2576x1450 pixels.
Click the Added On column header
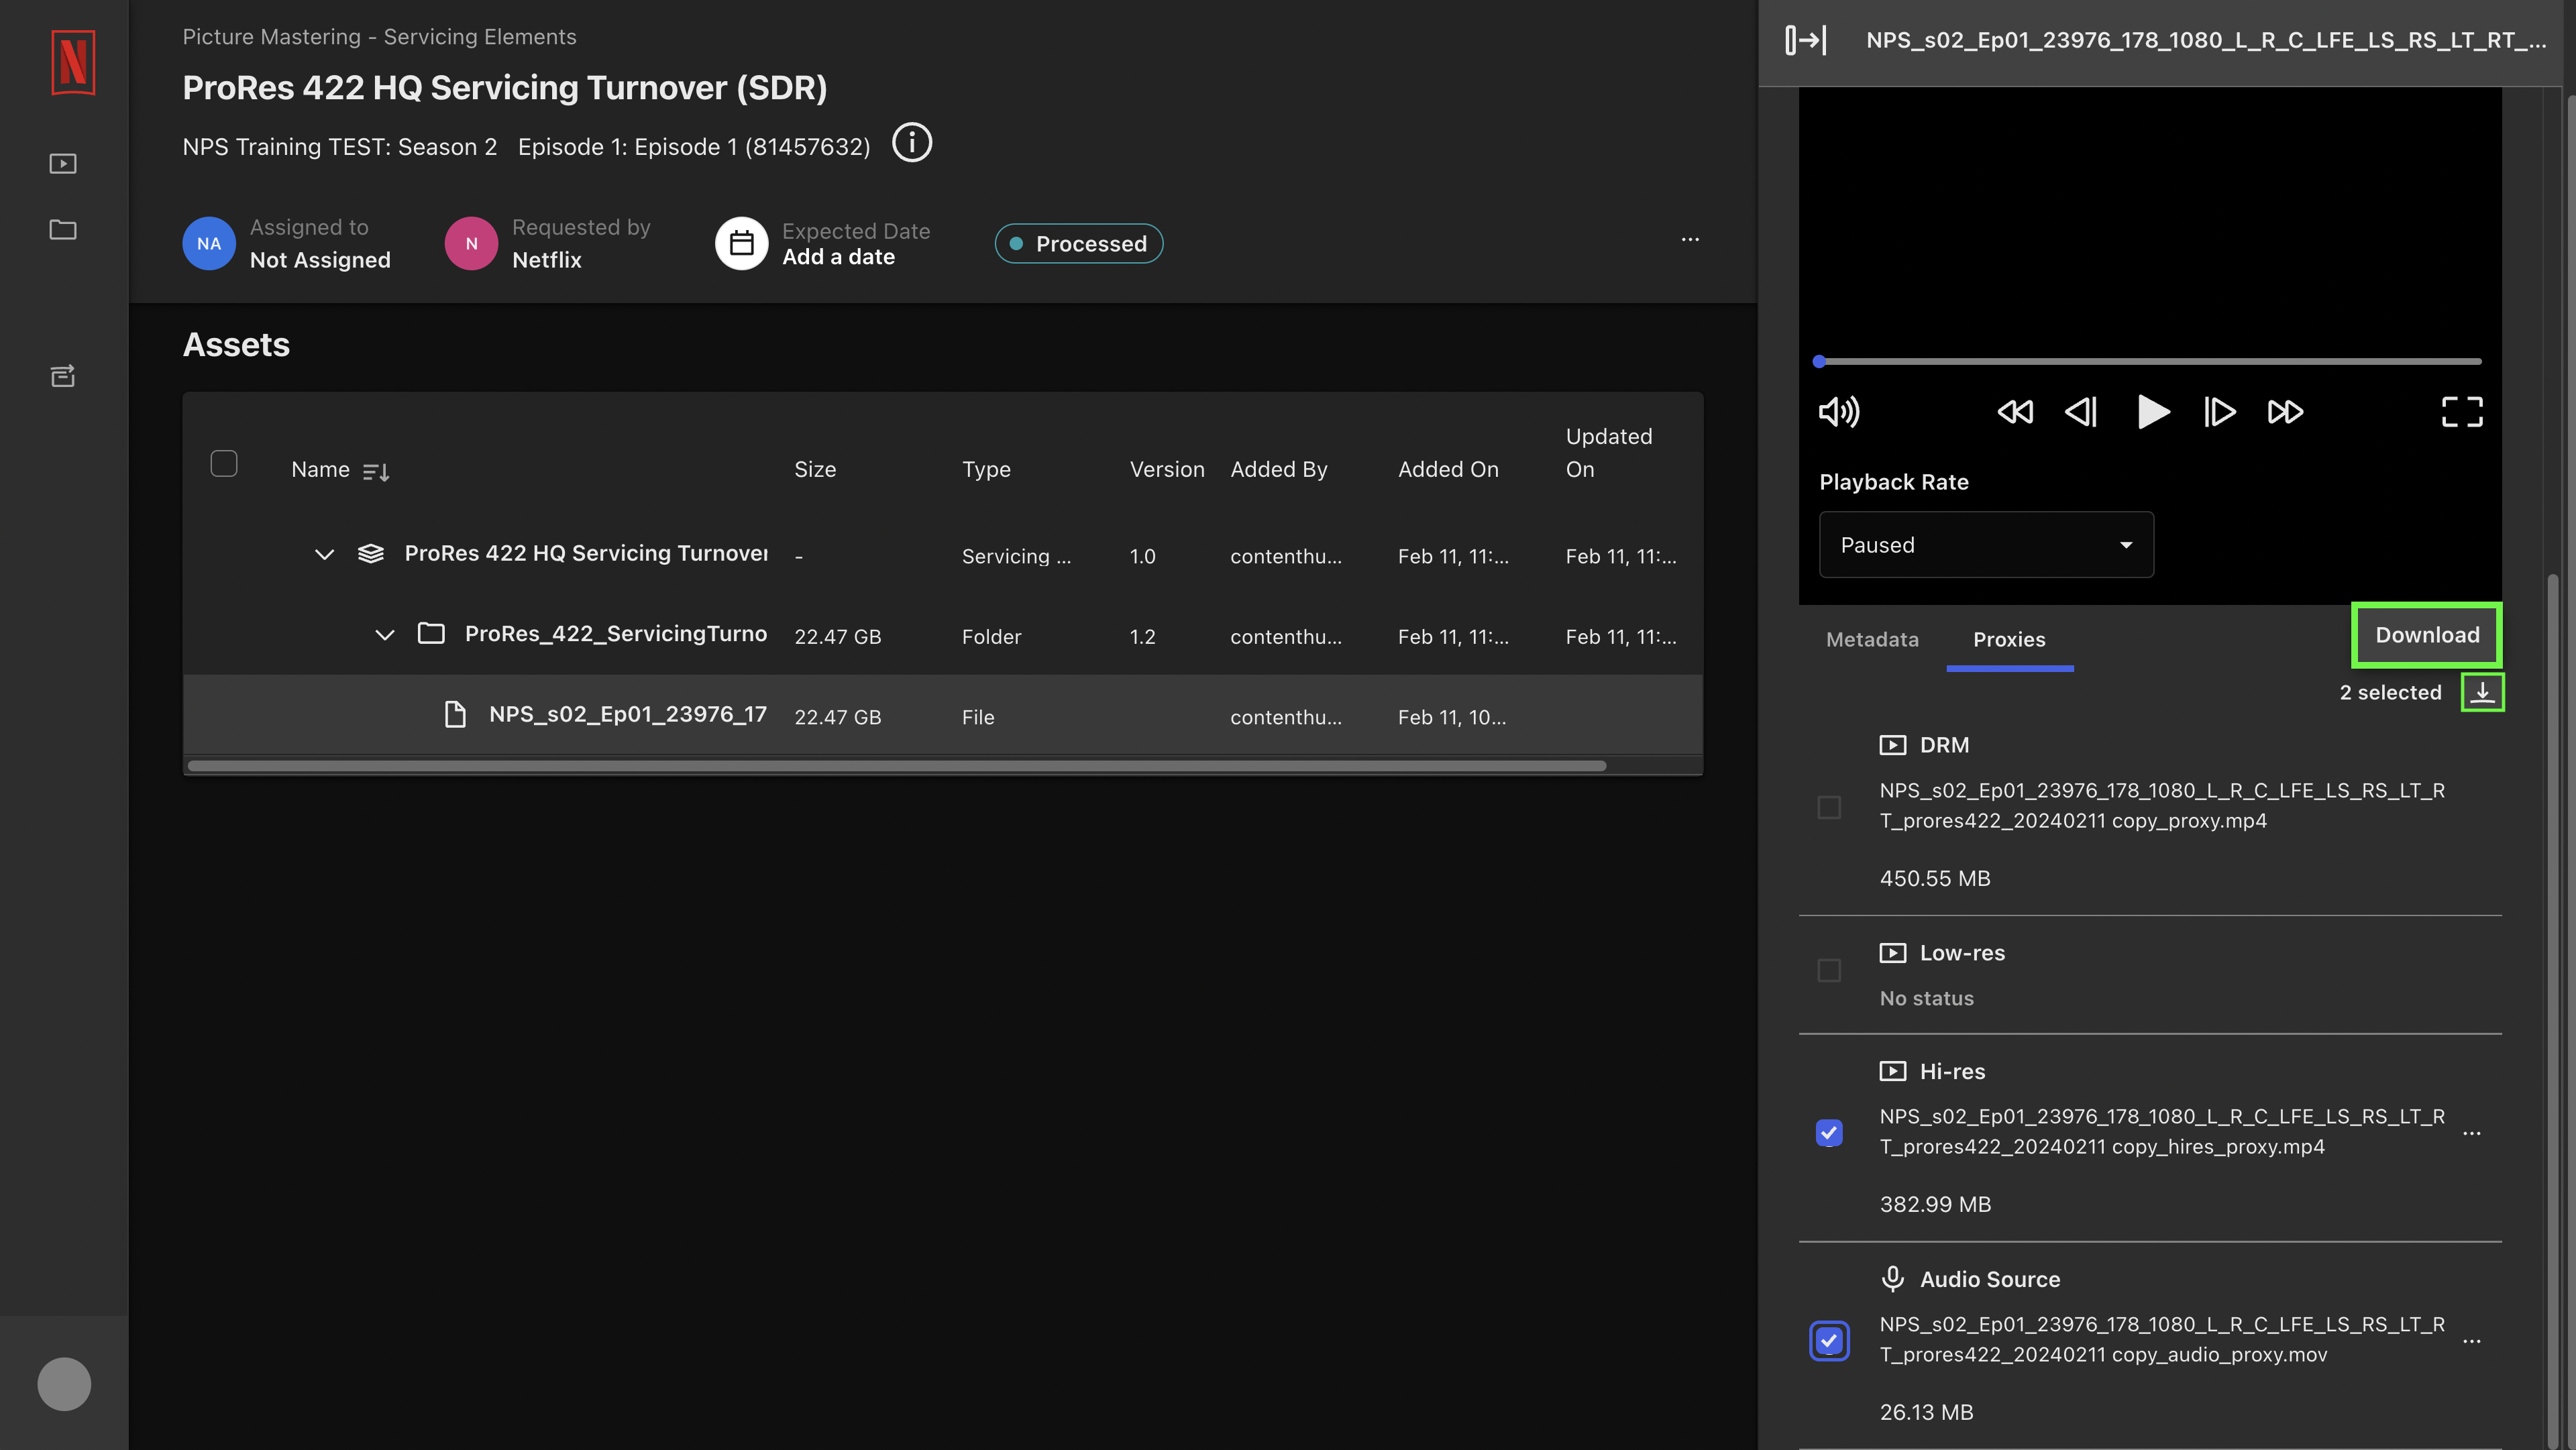(x=1448, y=469)
